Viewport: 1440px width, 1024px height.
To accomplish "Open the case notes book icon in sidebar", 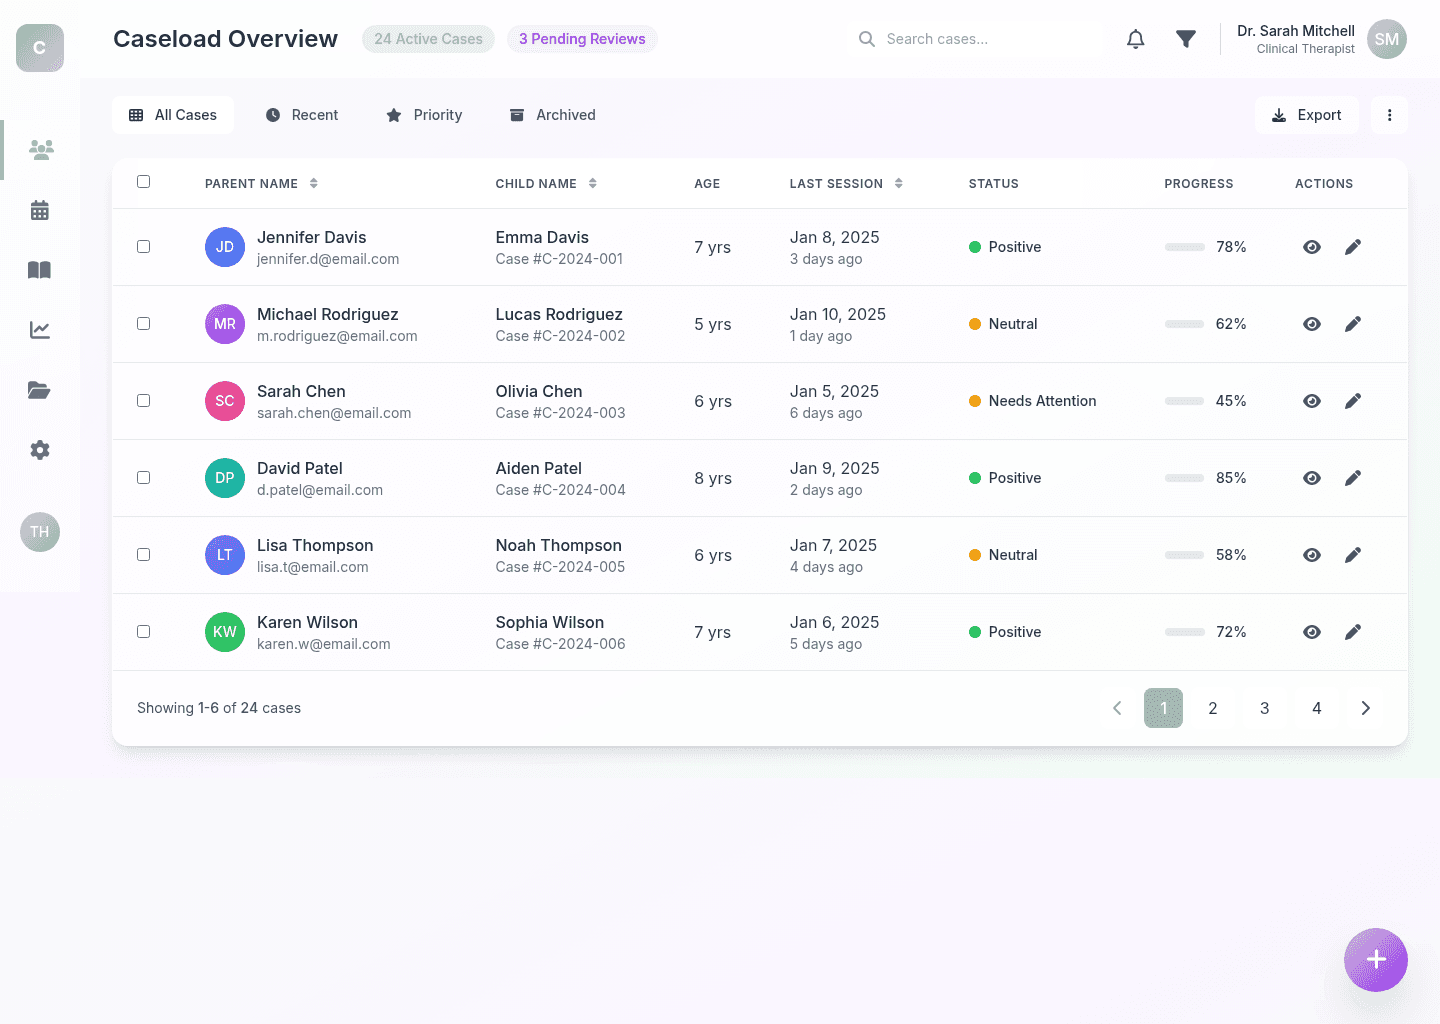I will coord(39,270).
